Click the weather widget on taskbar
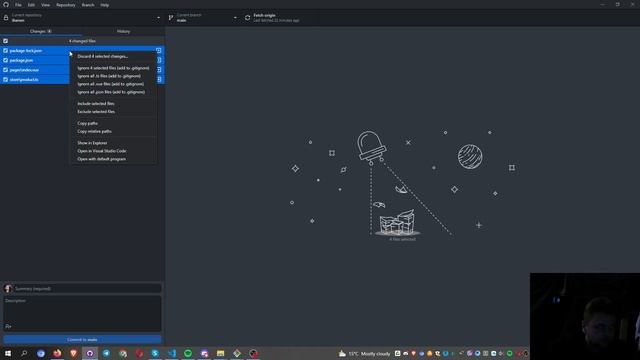Screen dimensions: 640x360 pos(364,353)
